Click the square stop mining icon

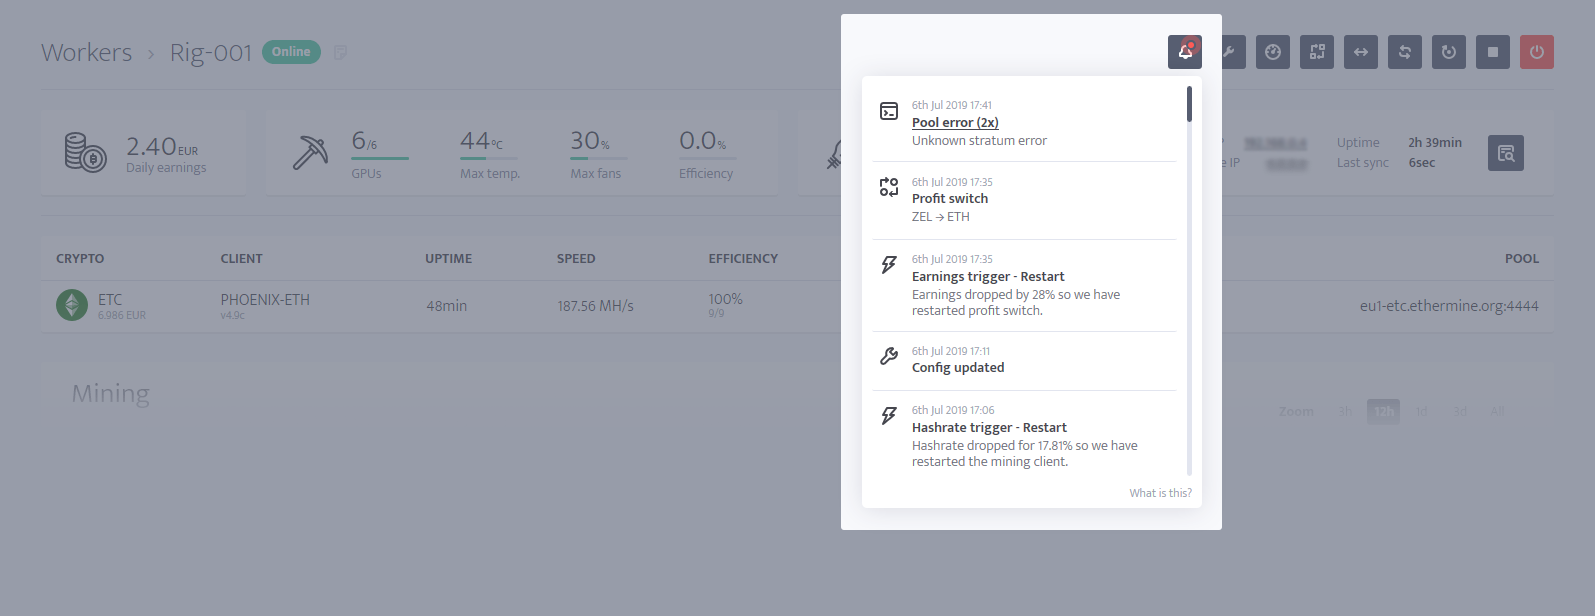pos(1493,52)
